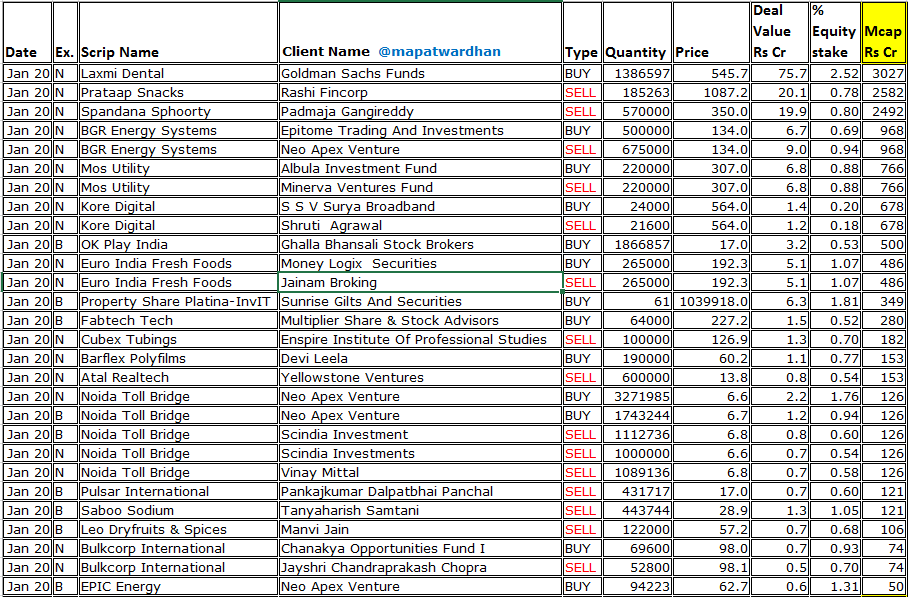Select the 'EPIC Energy' scrip cell
Viewport: 908px width, 597px height.
(178, 587)
